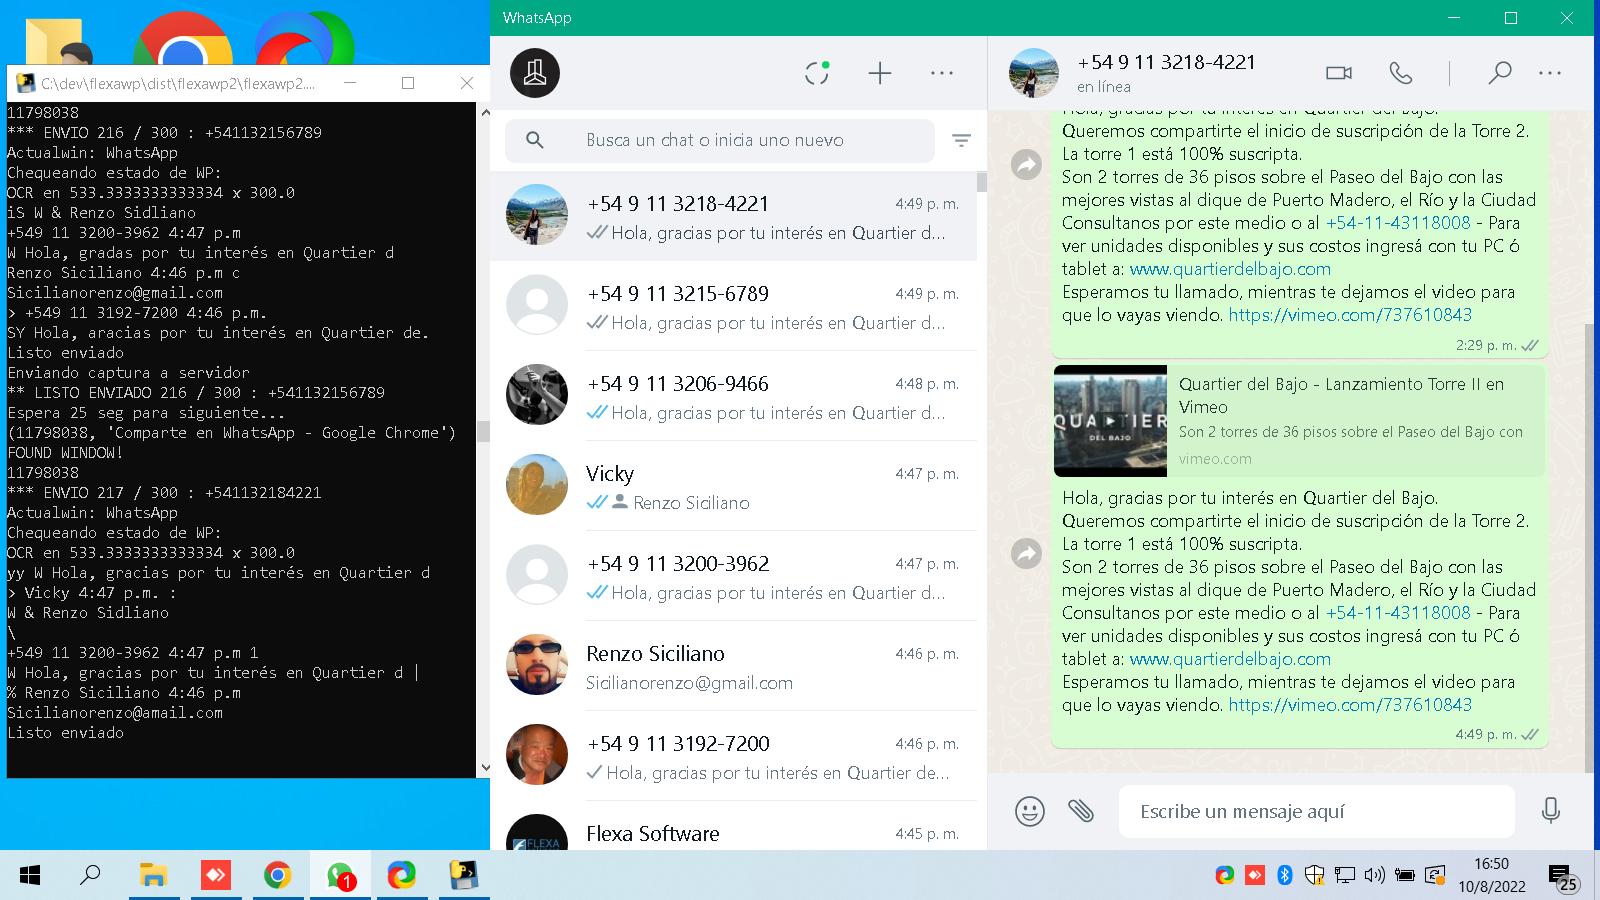This screenshot has width=1600, height=900.
Task: Start a new chat with plus icon
Action: pyautogui.click(x=880, y=73)
